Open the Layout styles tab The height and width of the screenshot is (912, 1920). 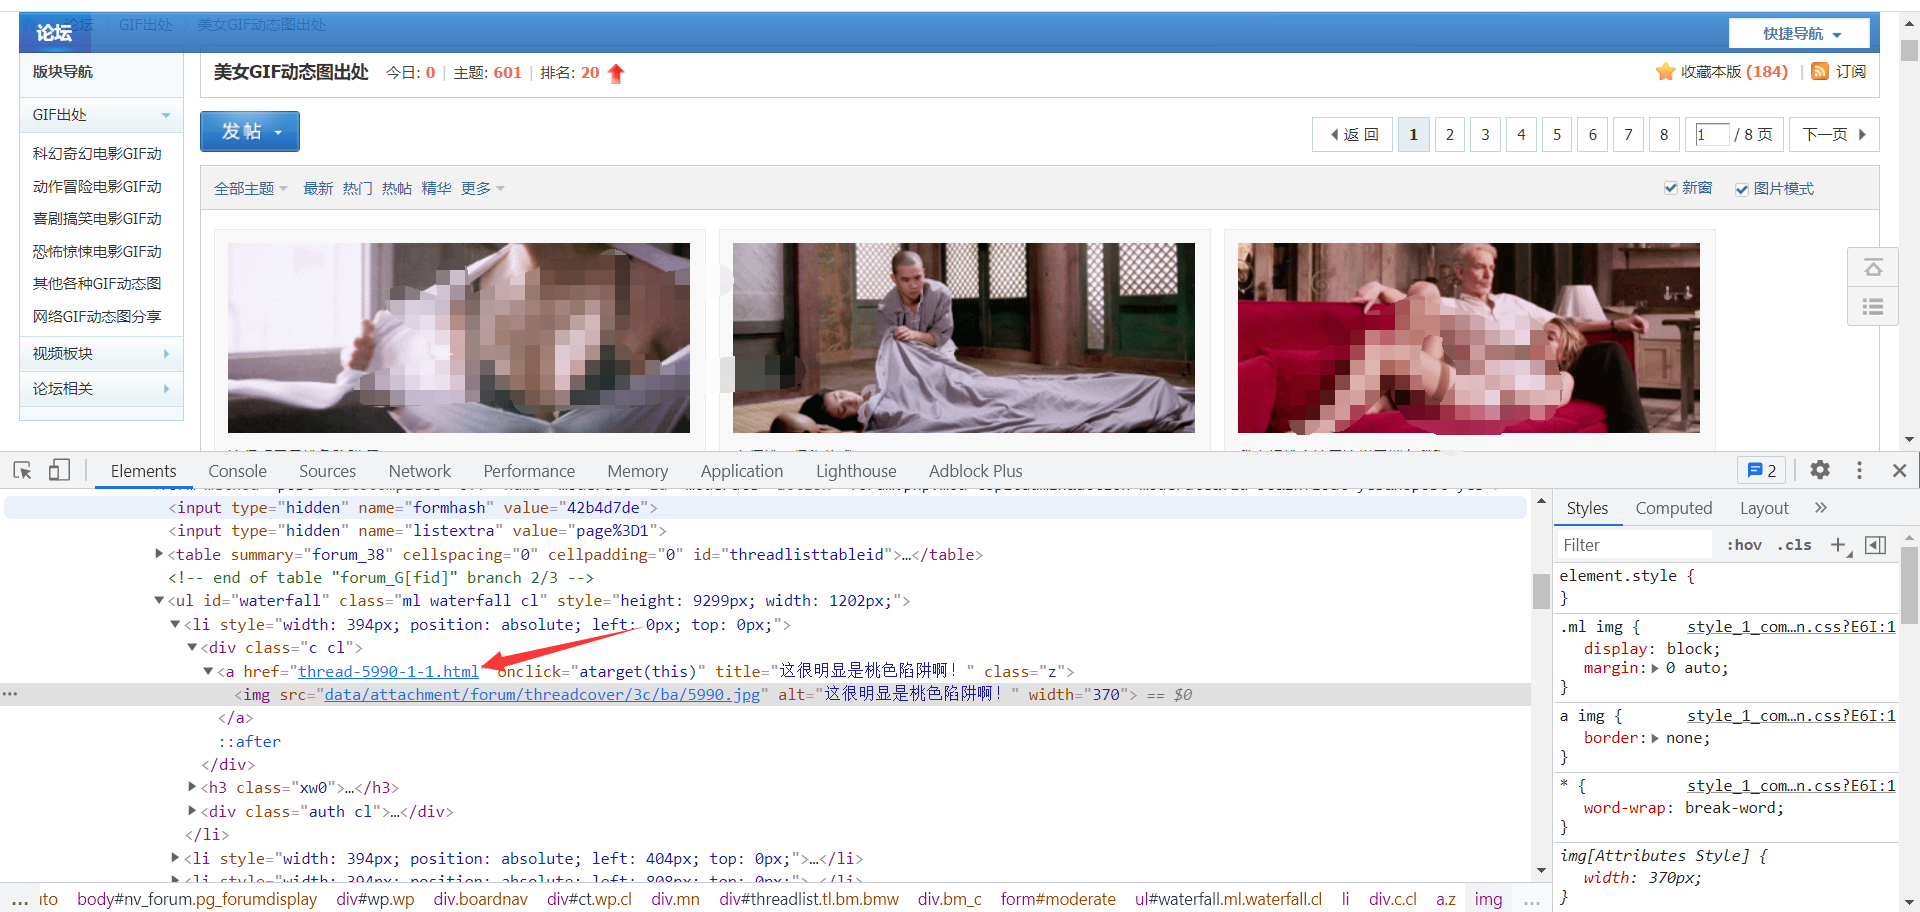coord(1764,508)
